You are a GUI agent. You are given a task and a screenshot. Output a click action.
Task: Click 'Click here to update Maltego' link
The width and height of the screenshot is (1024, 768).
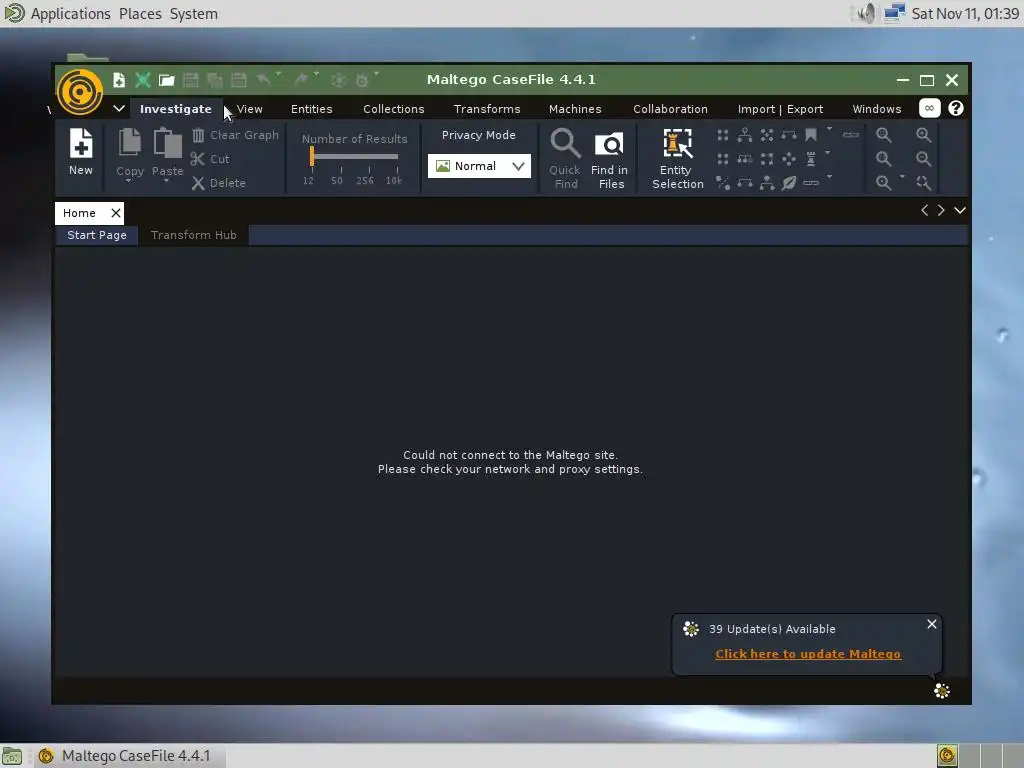(x=808, y=654)
